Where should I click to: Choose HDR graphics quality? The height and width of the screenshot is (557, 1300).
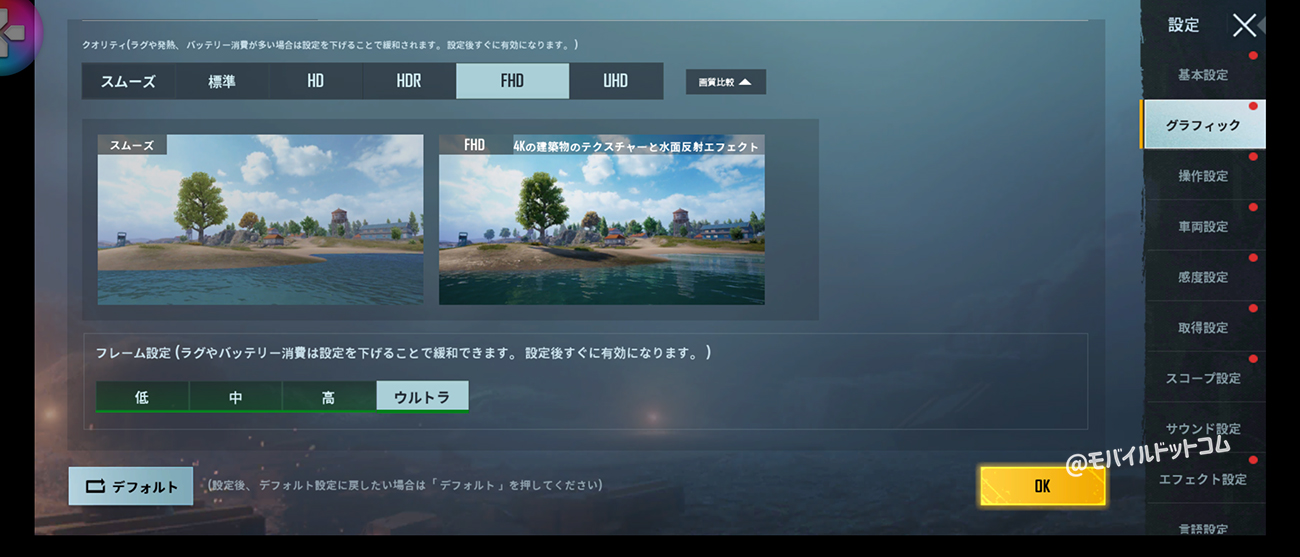coord(409,81)
